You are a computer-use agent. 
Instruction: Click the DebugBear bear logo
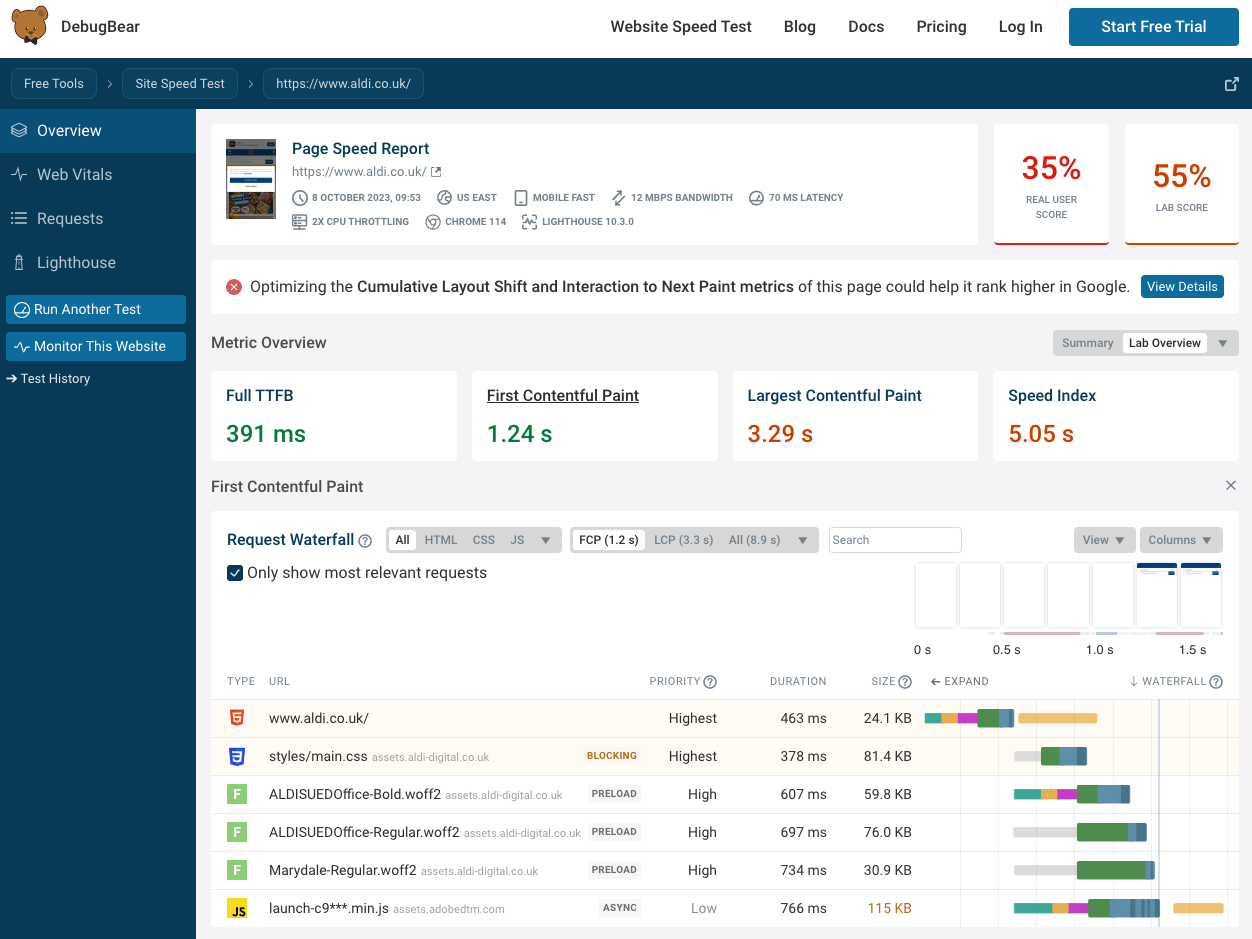pyautogui.click(x=30, y=25)
